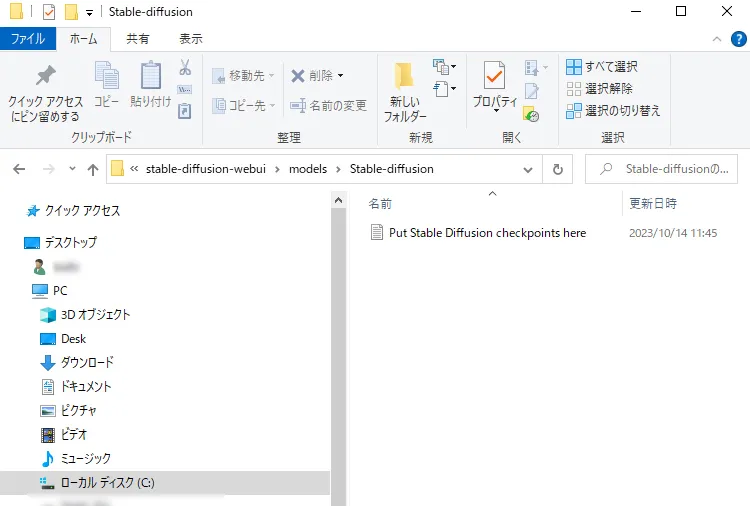Click Deselect (選択解除)
750x506 pixels.
599,88
